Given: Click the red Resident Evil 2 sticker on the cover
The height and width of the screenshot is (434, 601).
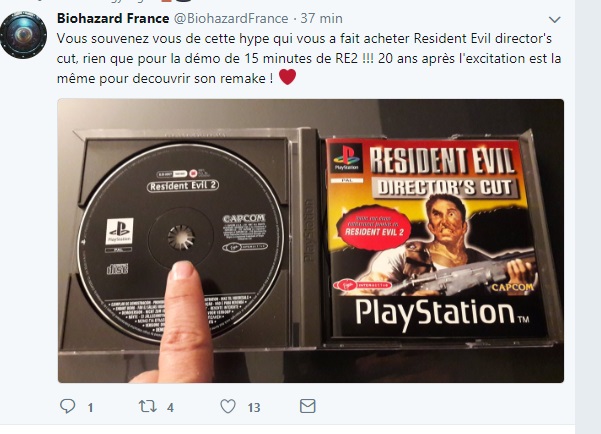Looking at the screenshot, I should pos(374,228).
